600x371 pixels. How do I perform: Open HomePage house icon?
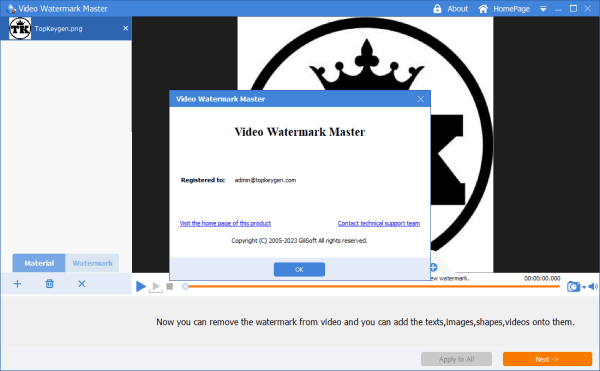point(483,9)
